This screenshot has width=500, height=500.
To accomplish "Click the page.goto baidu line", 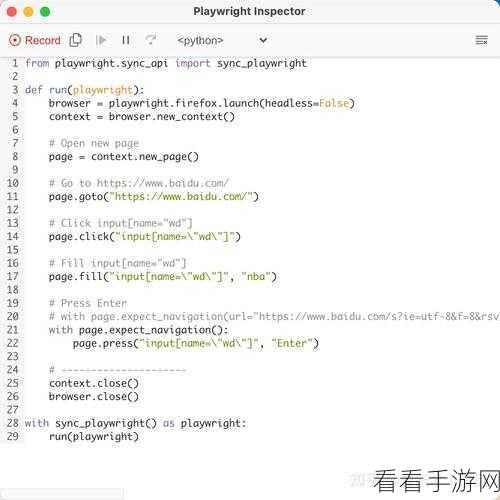I will pos(154,196).
